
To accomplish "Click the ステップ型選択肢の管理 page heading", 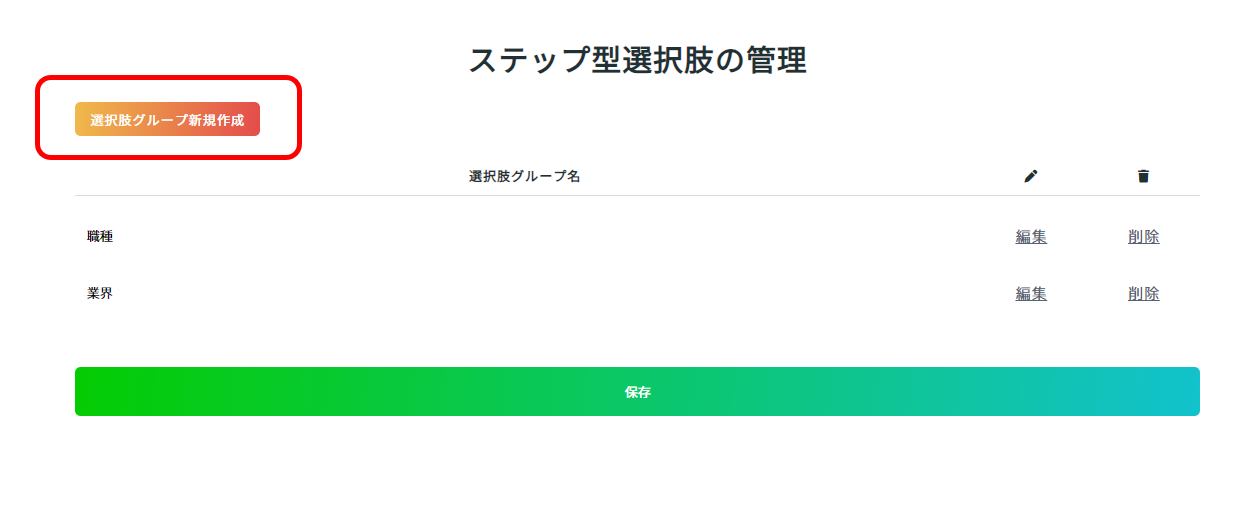I will coord(637,60).
